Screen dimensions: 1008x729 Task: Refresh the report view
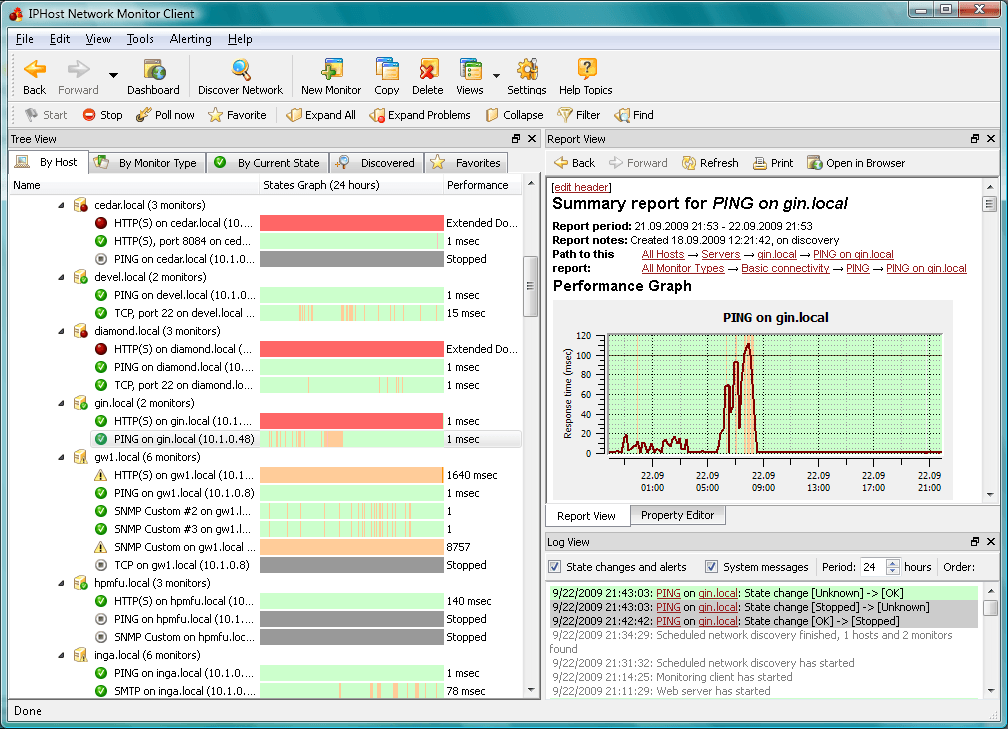click(x=710, y=162)
